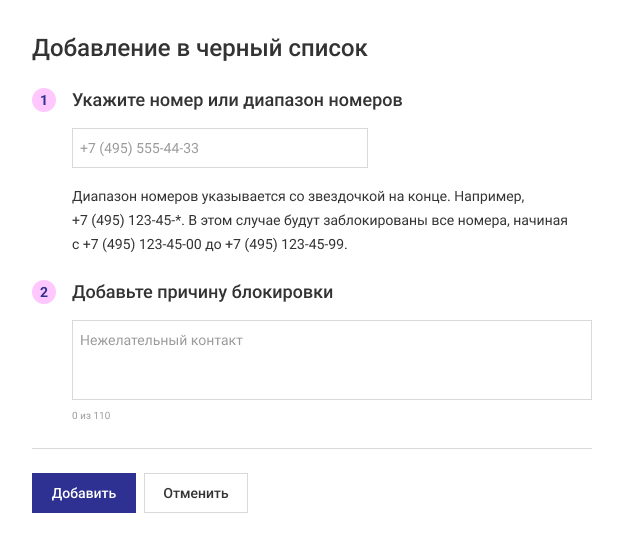Click the word Например in the hint
Viewport: 624px width, 545px height.
click(488, 196)
